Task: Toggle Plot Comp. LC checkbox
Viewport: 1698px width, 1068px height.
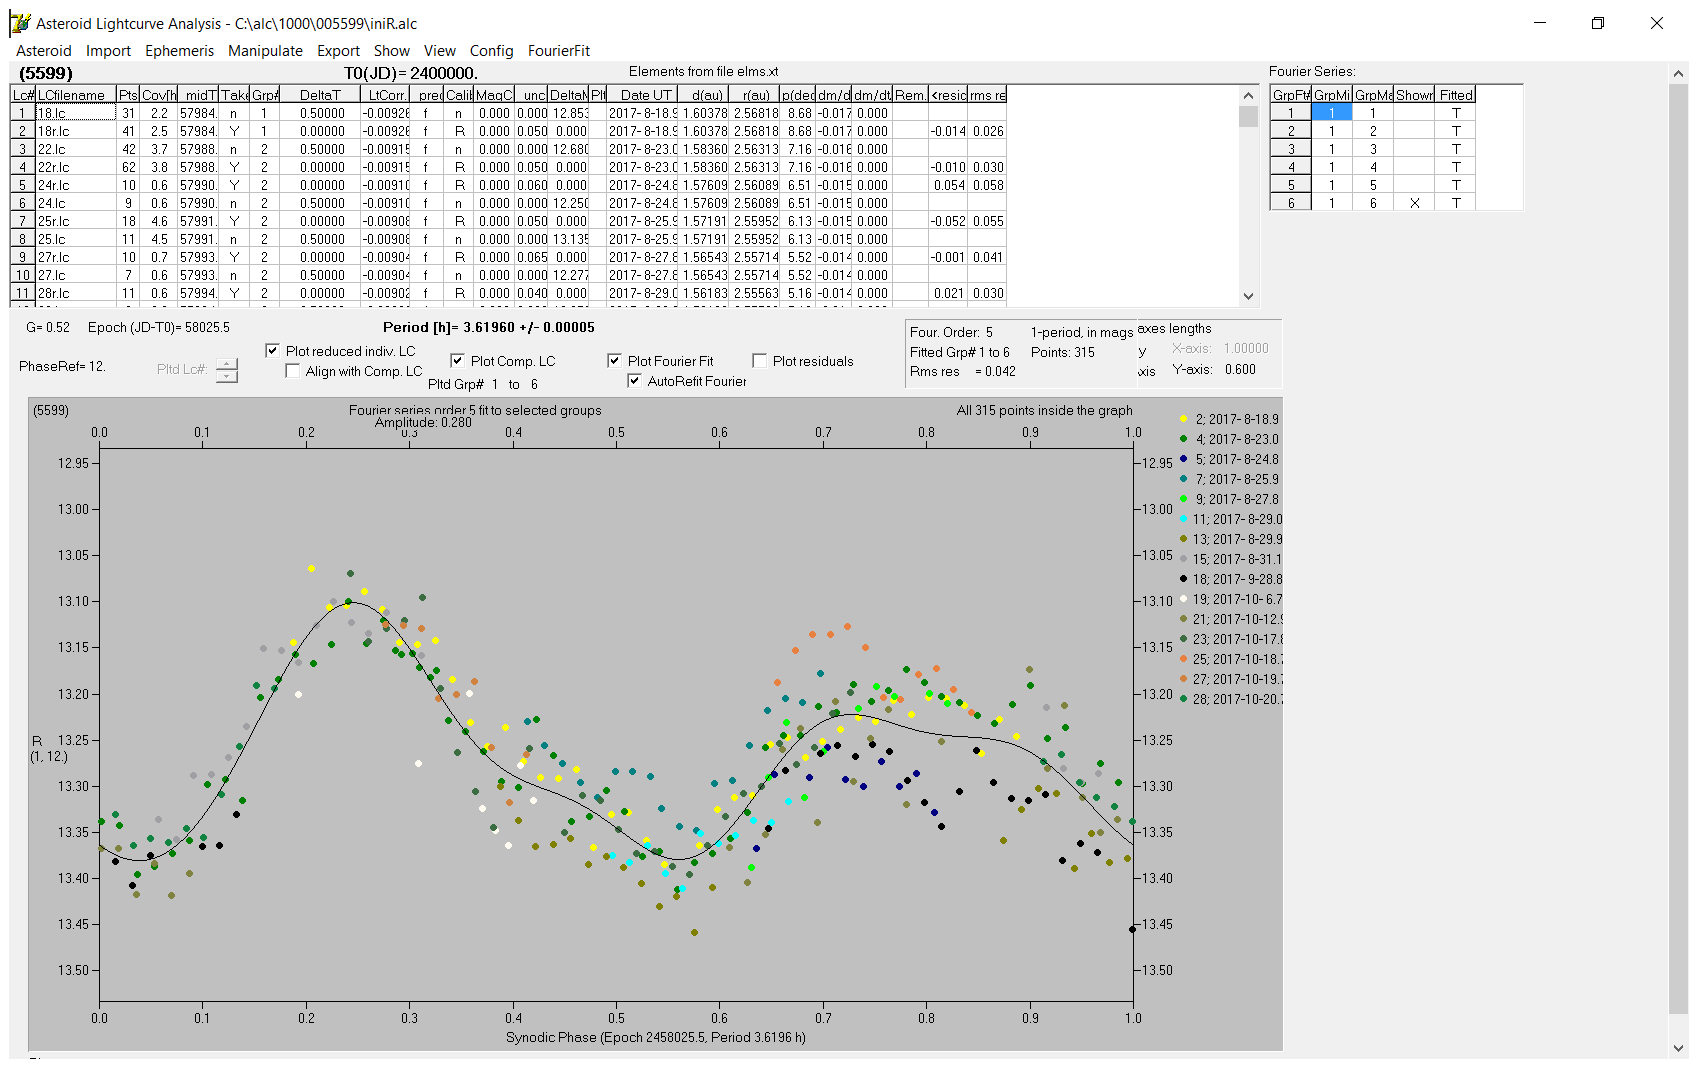Action: pyautogui.click(x=457, y=361)
